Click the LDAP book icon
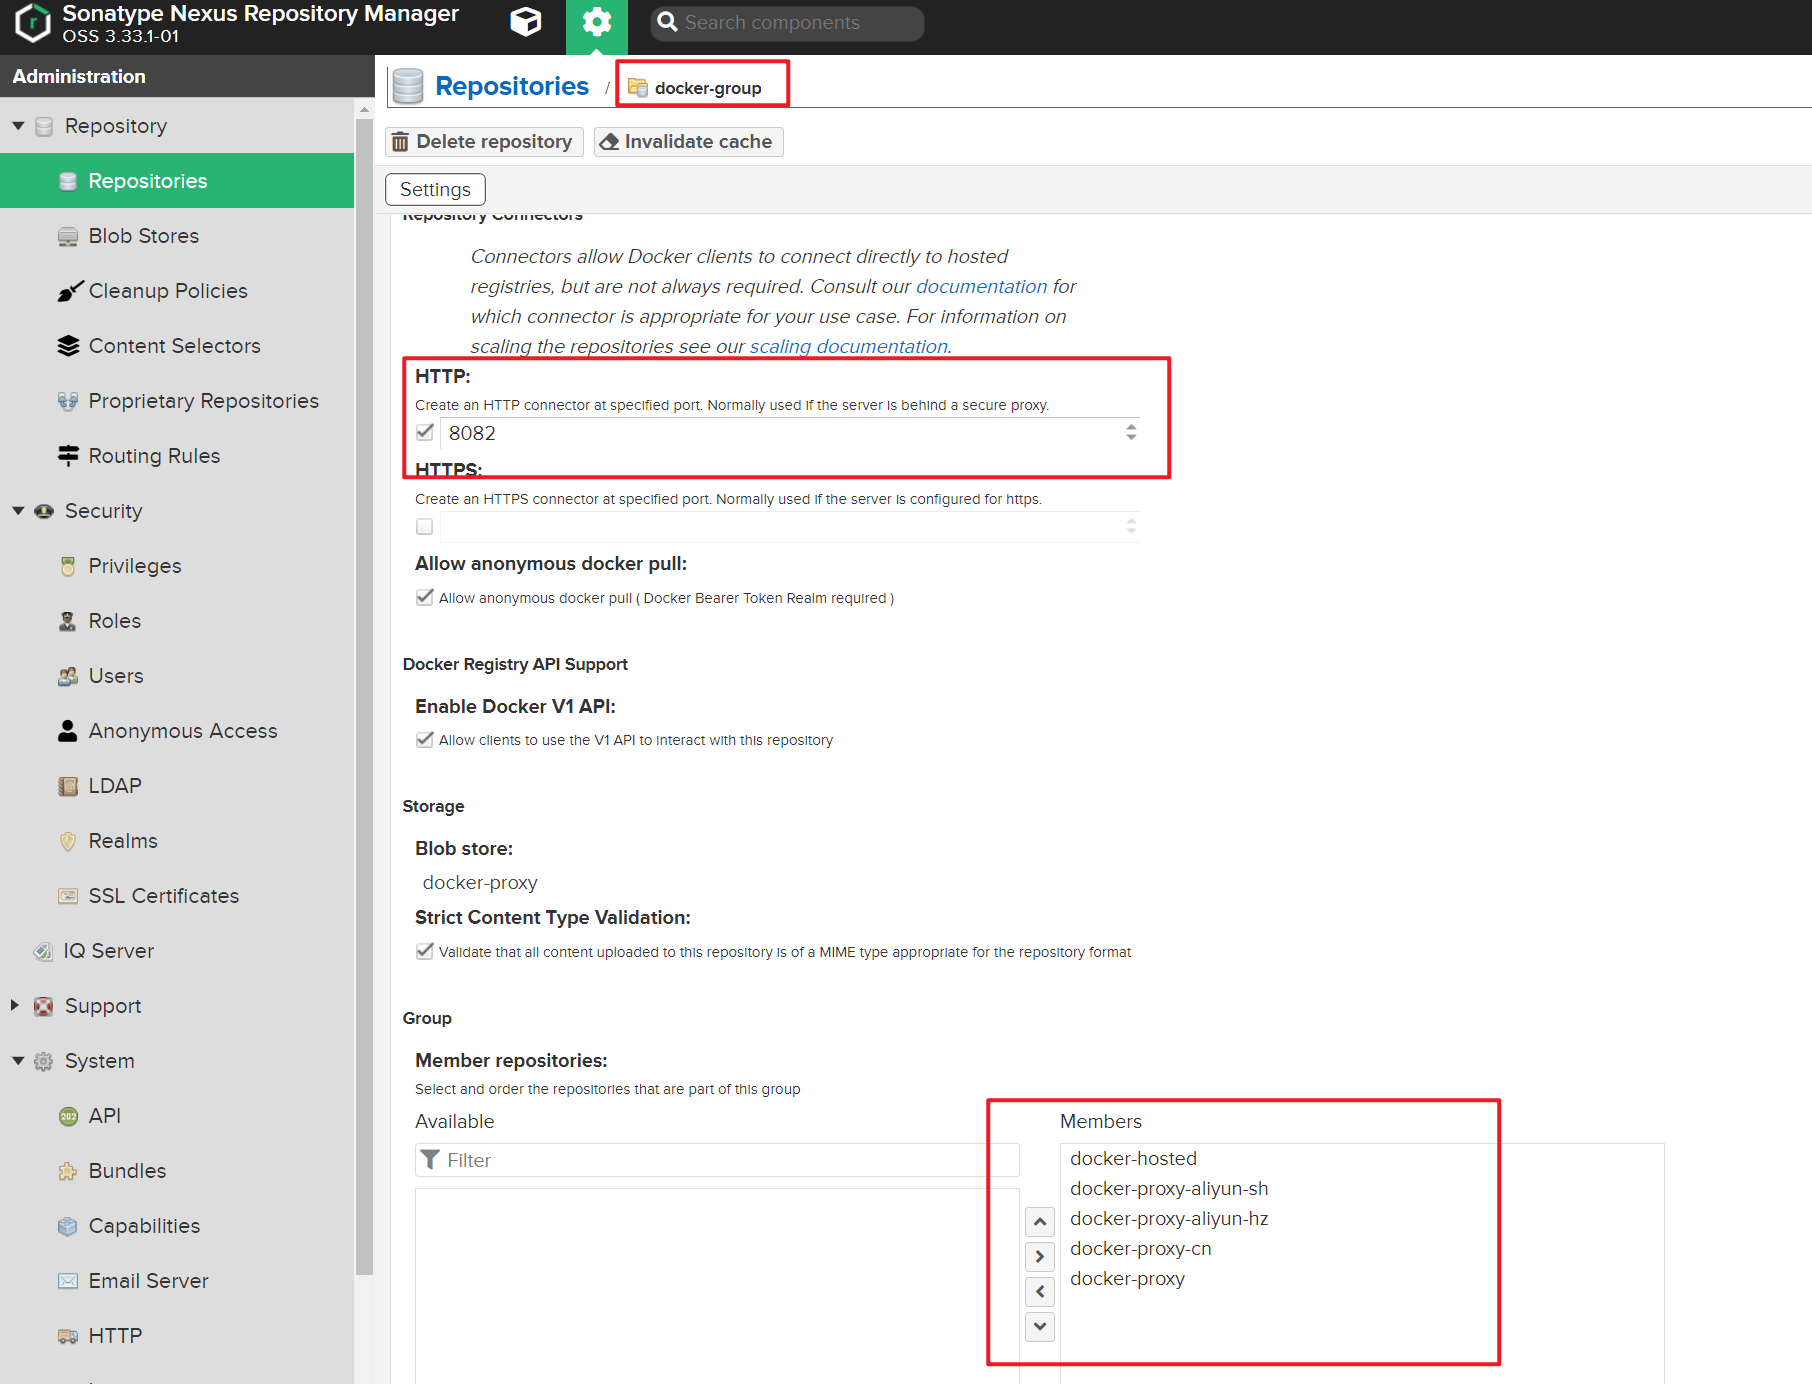The height and width of the screenshot is (1384, 1812). pyautogui.click(x=68, y=786)
